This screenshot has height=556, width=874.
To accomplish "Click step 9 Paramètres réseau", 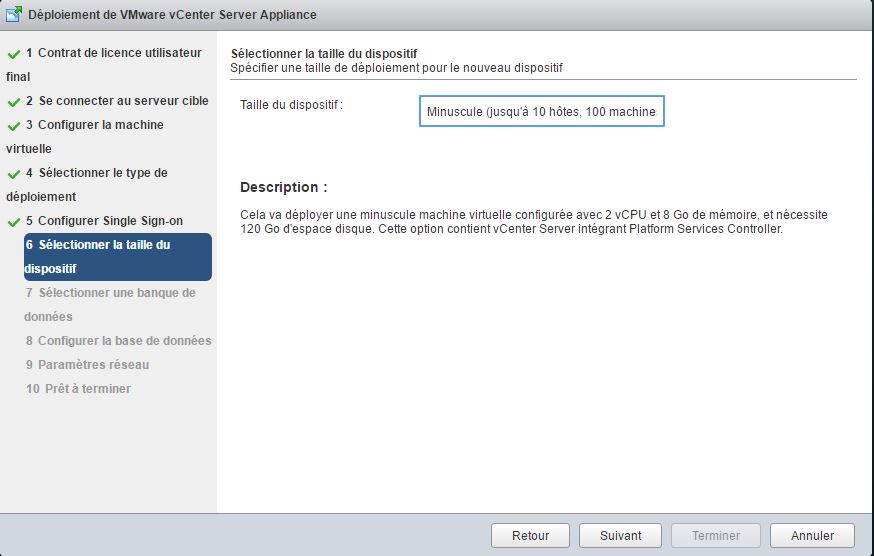I will [87, 365].
